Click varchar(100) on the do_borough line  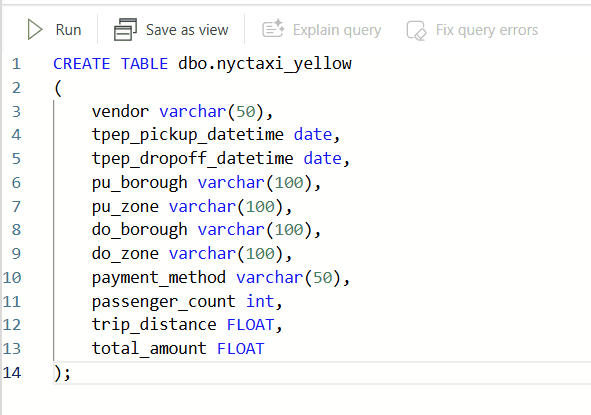tap(254, 230)
